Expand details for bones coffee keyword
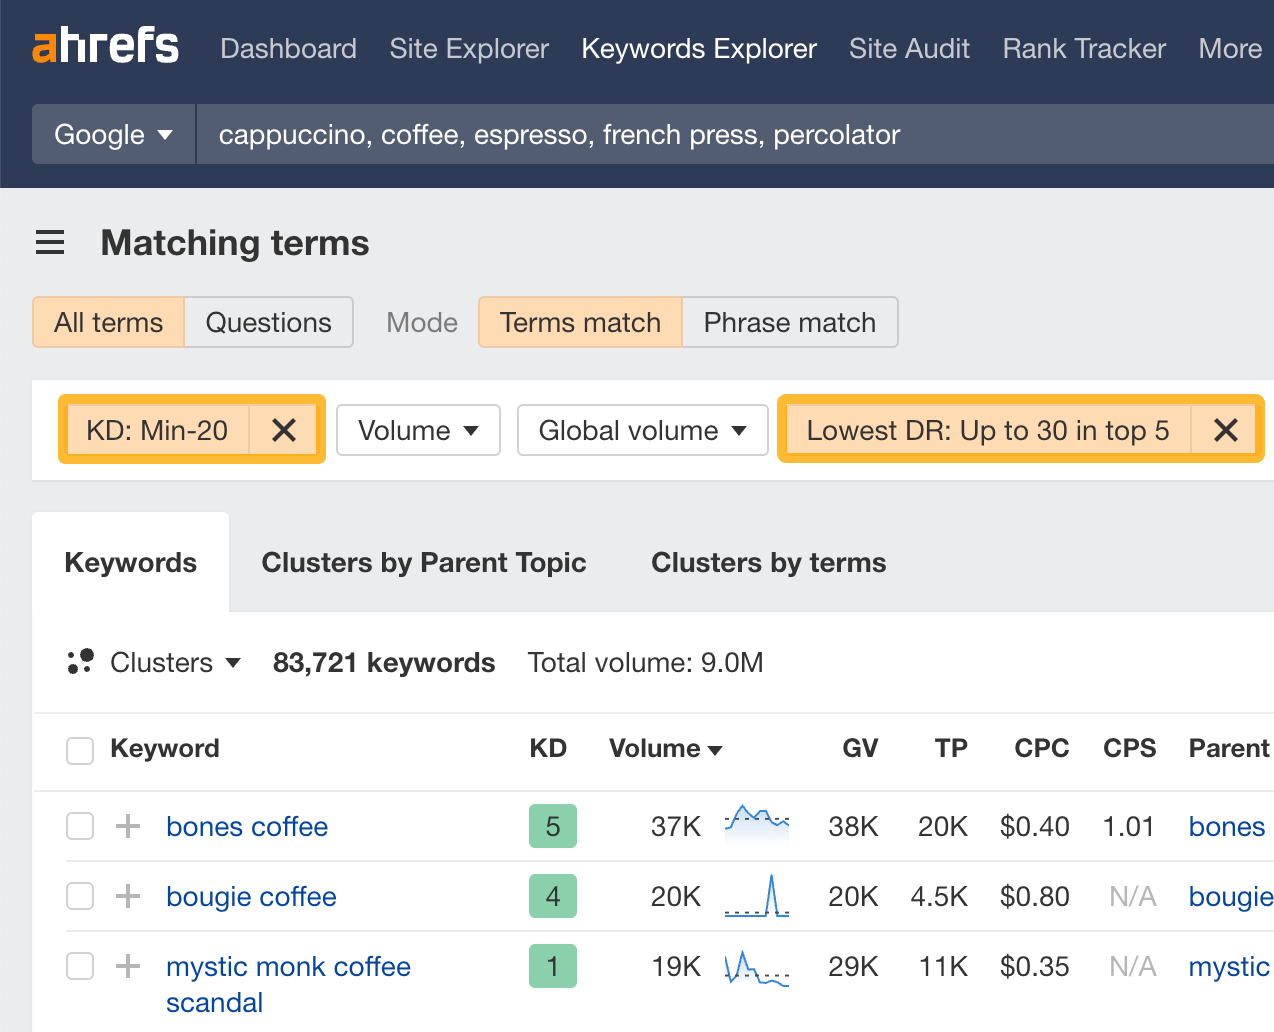The height and width of the screenshot is (1032, 1274). click(x=127, y=826)
